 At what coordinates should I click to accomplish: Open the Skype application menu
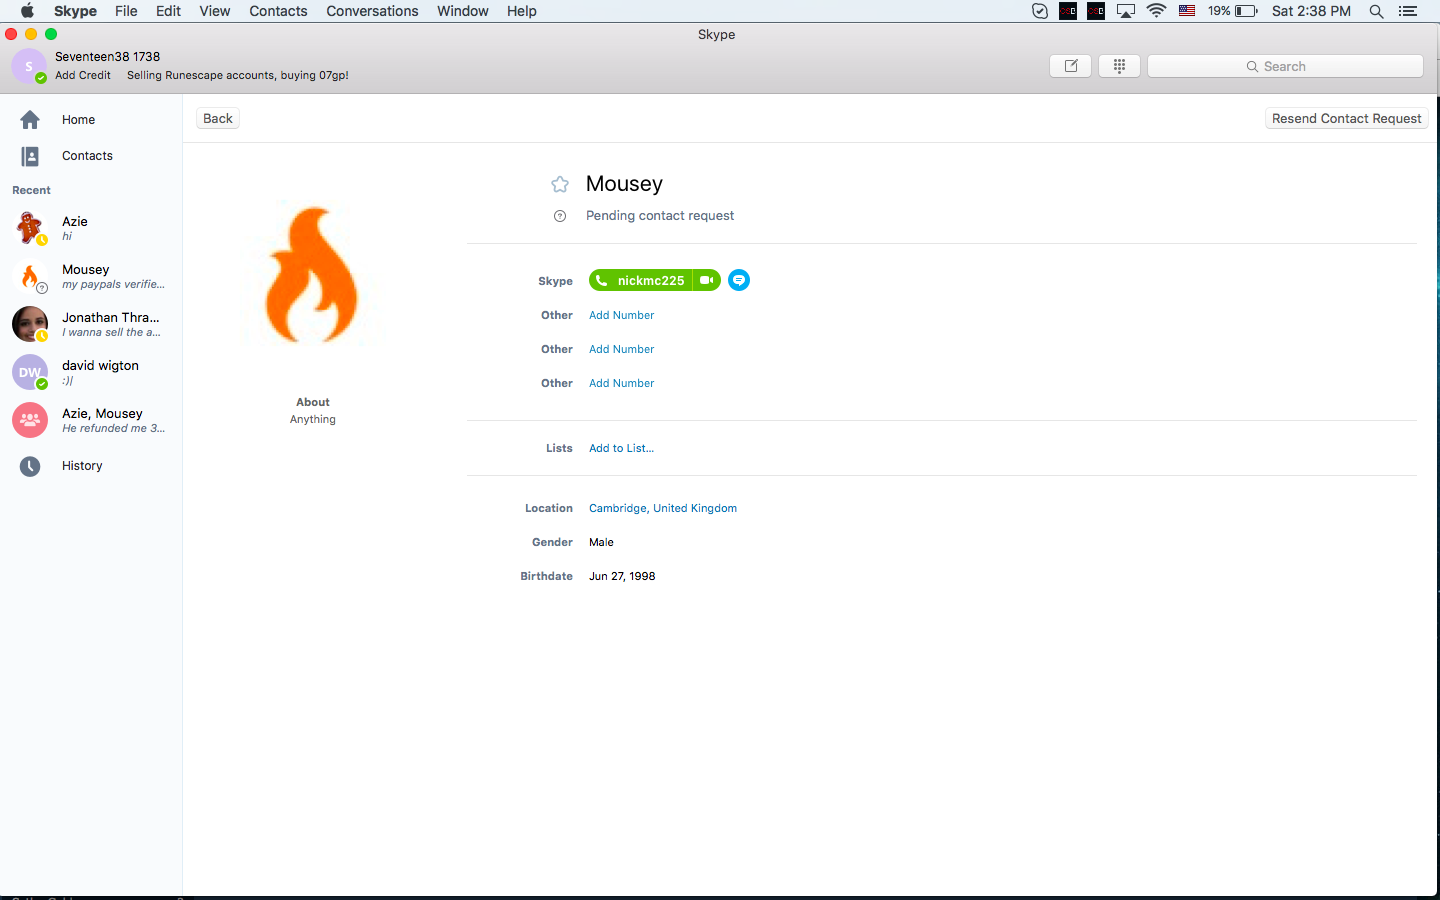pyautogui.click(x=75, y=11)
